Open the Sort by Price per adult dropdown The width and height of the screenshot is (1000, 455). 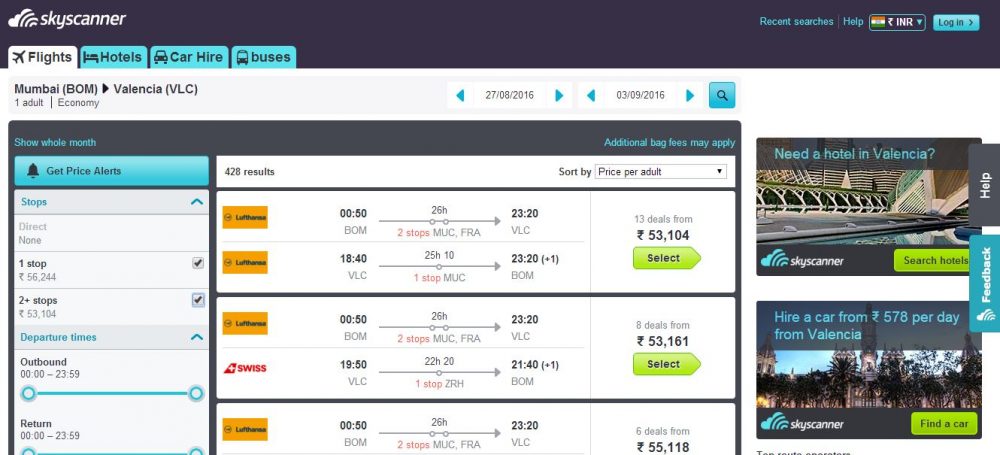660,172
